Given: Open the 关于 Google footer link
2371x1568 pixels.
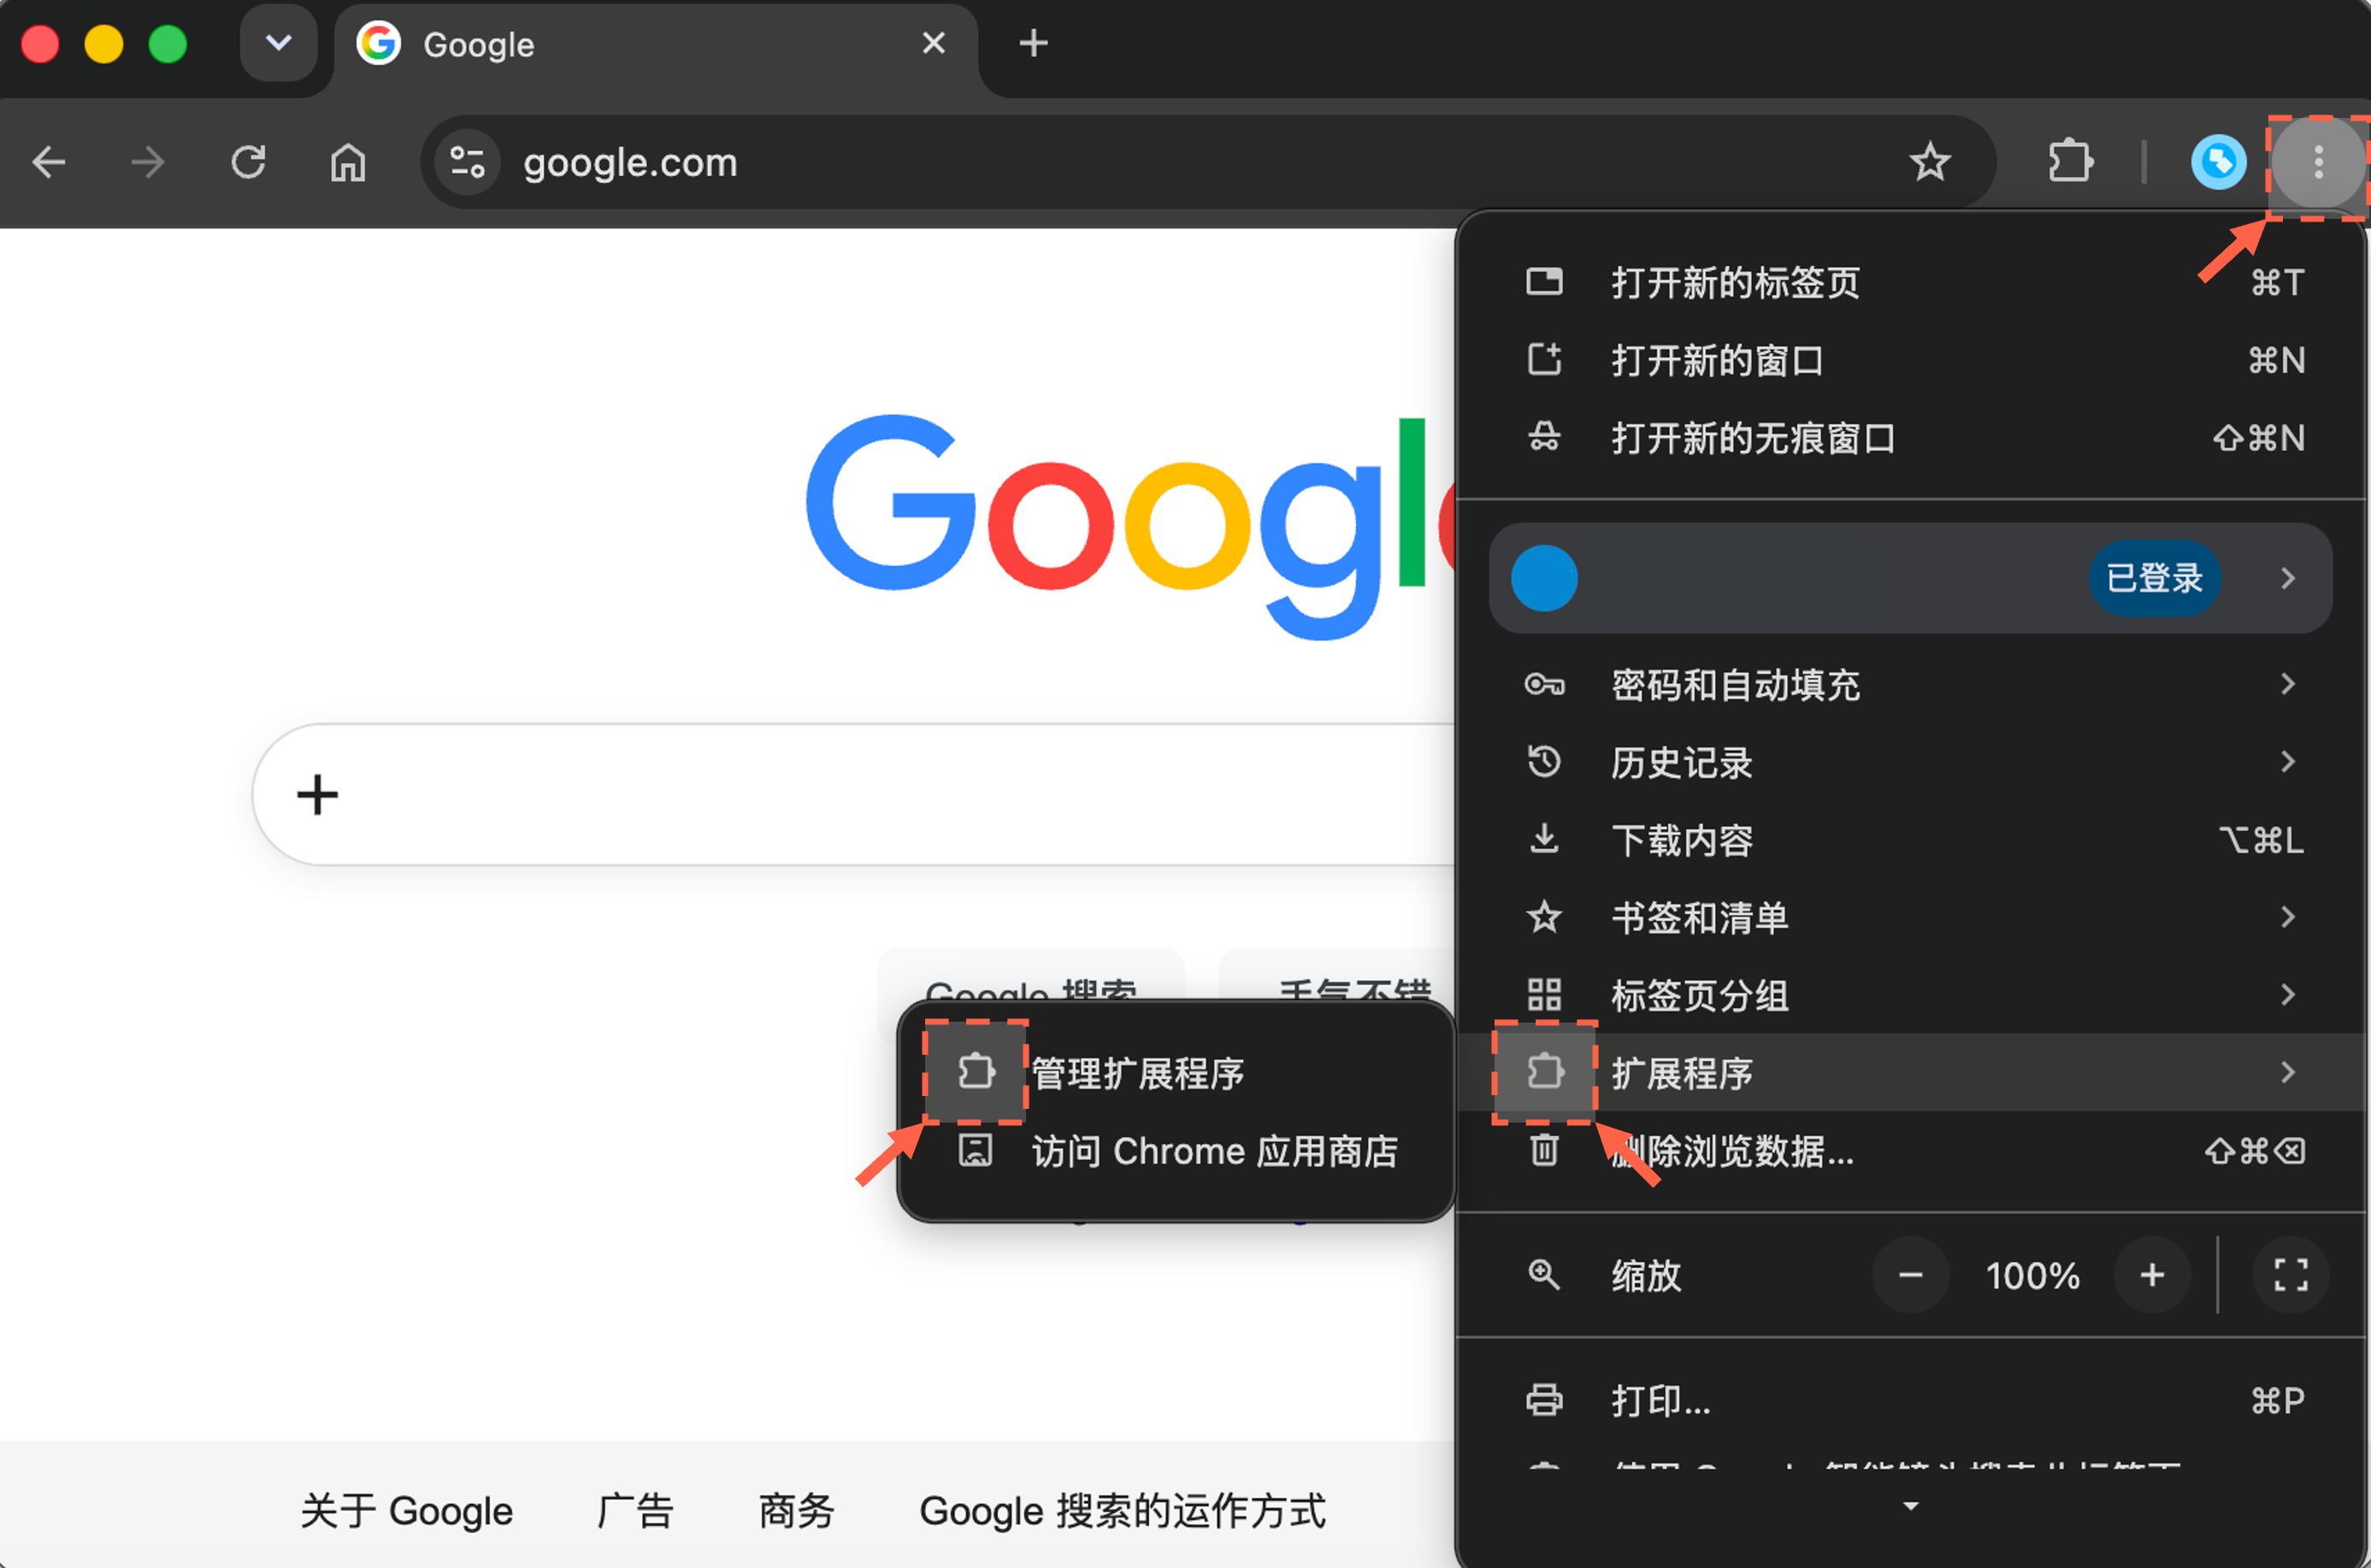Looking at the screenshot, I should pos(406,1511).
